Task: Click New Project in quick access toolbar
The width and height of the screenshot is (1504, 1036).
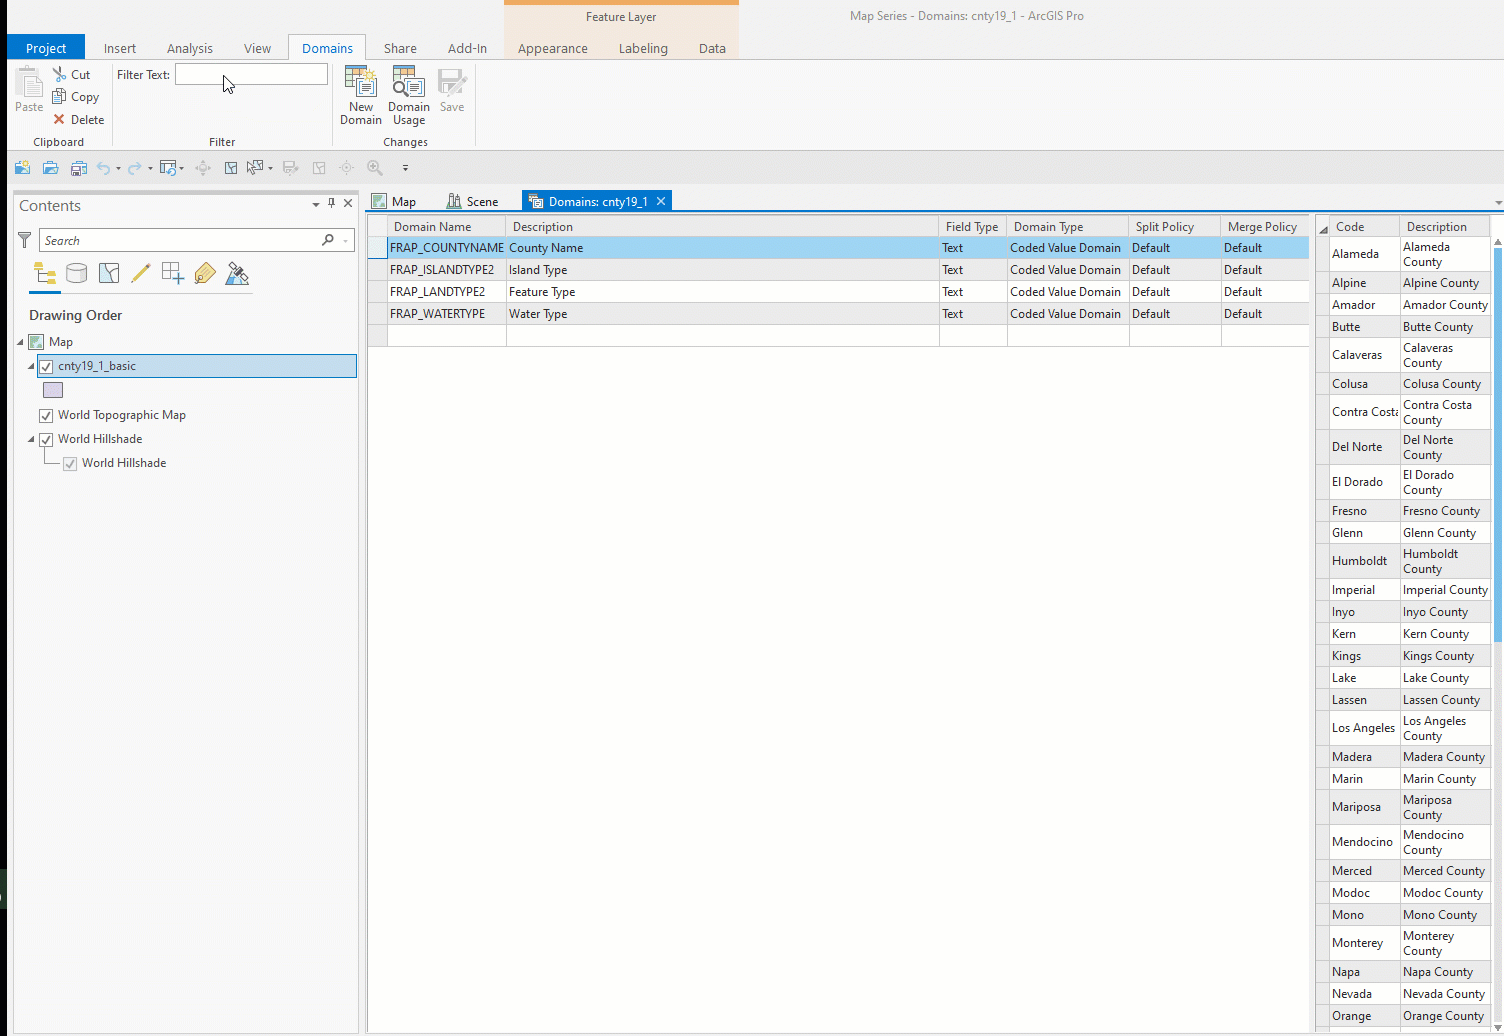Action: [x=22, y=168]
